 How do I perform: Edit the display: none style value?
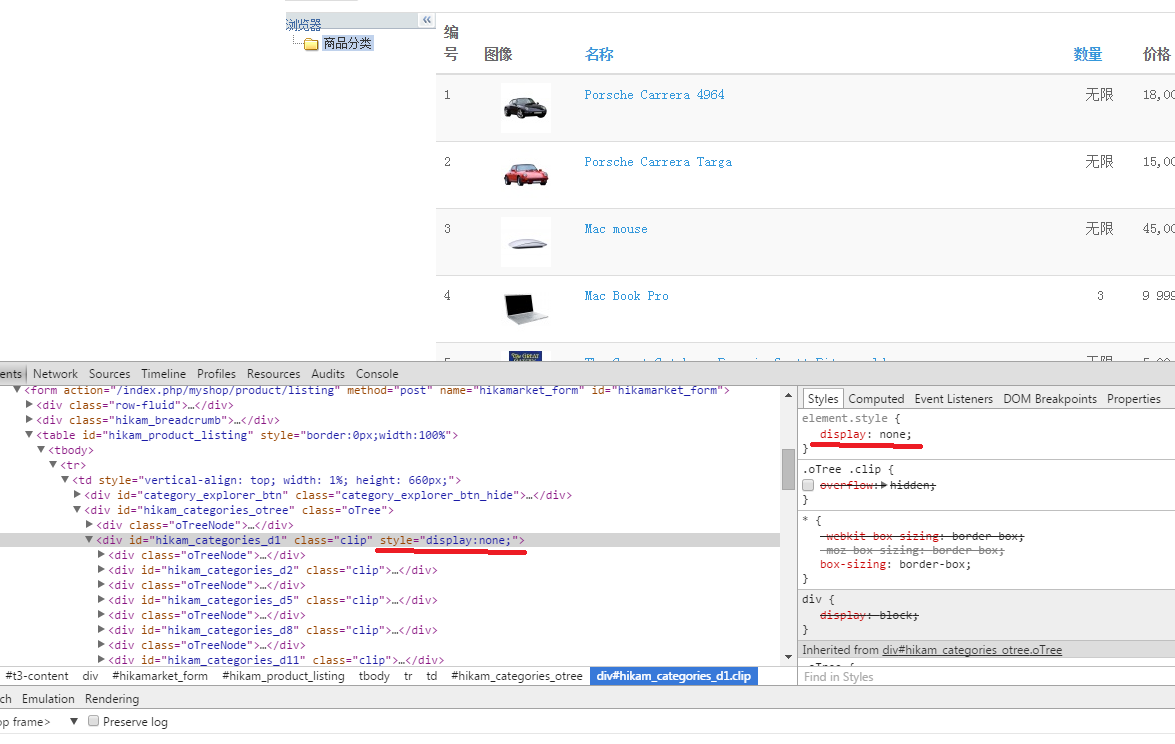(x=895, y=435)
